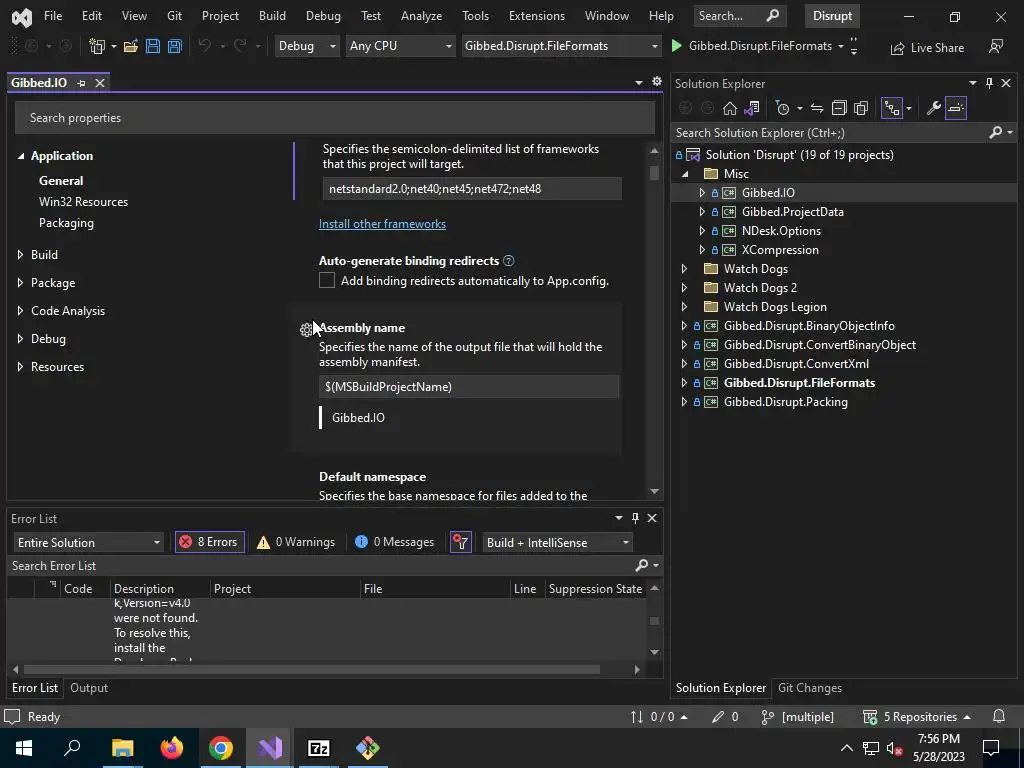
Task: Open Properties wrench icon in Solution Explorer
Action: pos(934,108)
